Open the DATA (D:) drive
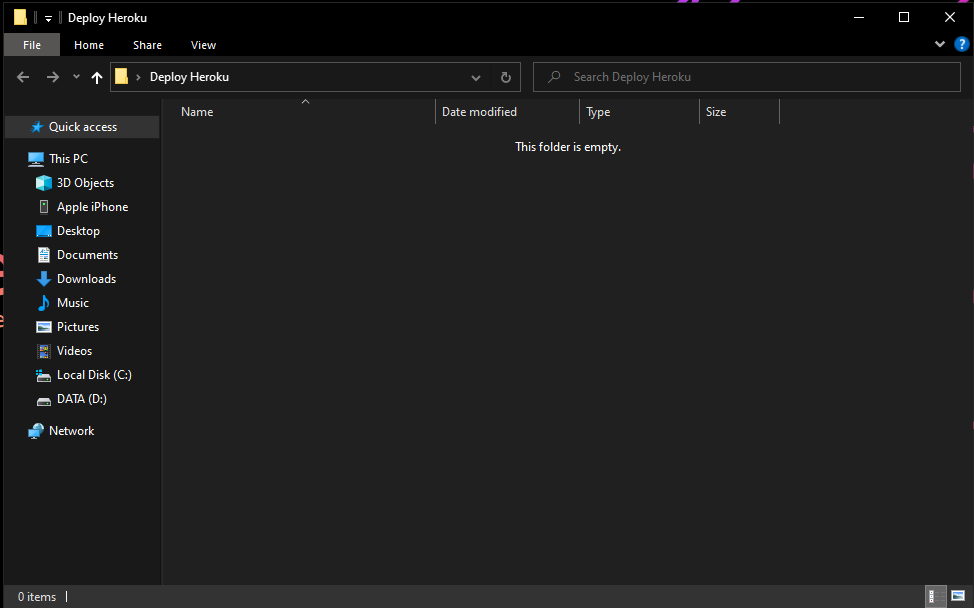 pyautogui.click(x=81, y=399)
